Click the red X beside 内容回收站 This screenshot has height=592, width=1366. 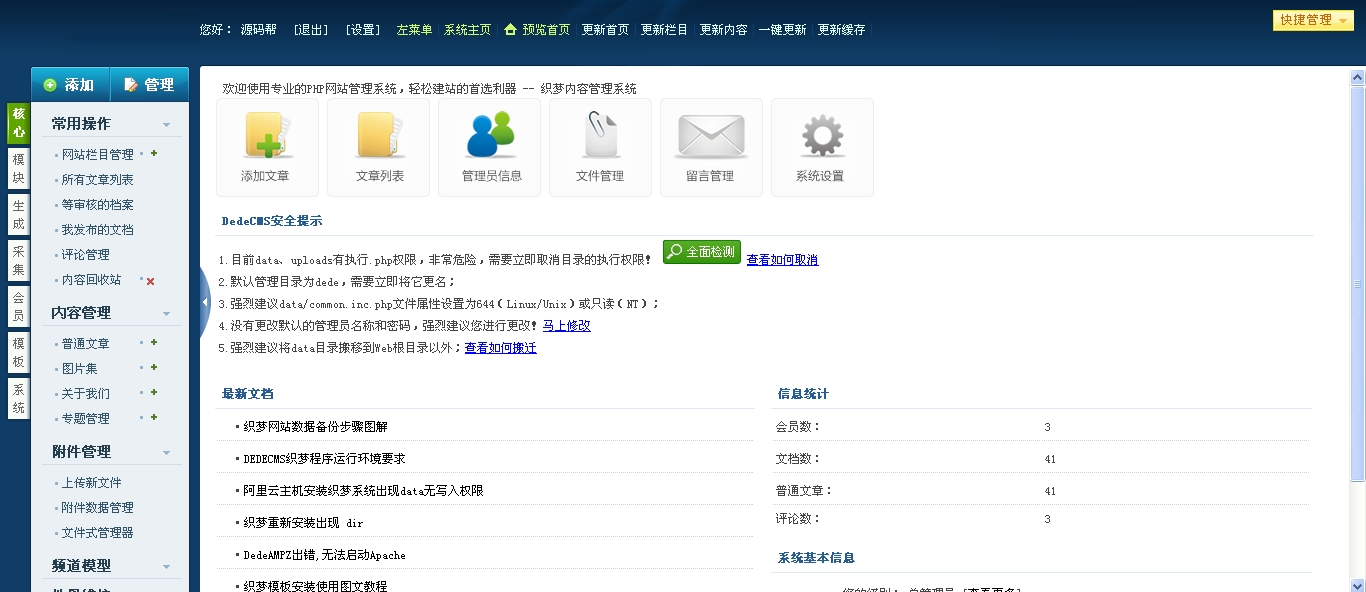[151, 281]
